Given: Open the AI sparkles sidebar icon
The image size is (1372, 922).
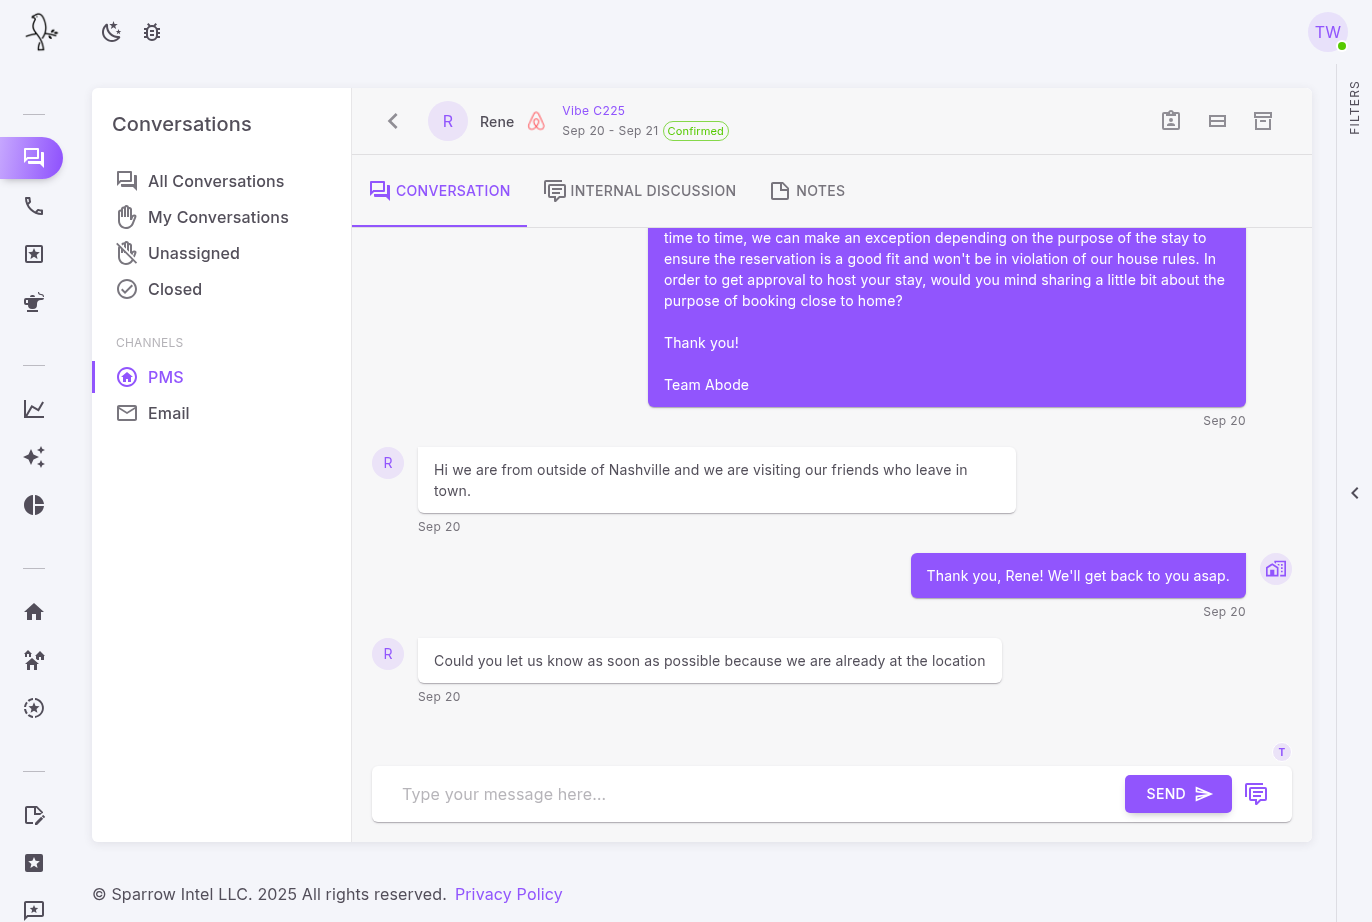Looking at the screenshot, I should pos(34,457).
